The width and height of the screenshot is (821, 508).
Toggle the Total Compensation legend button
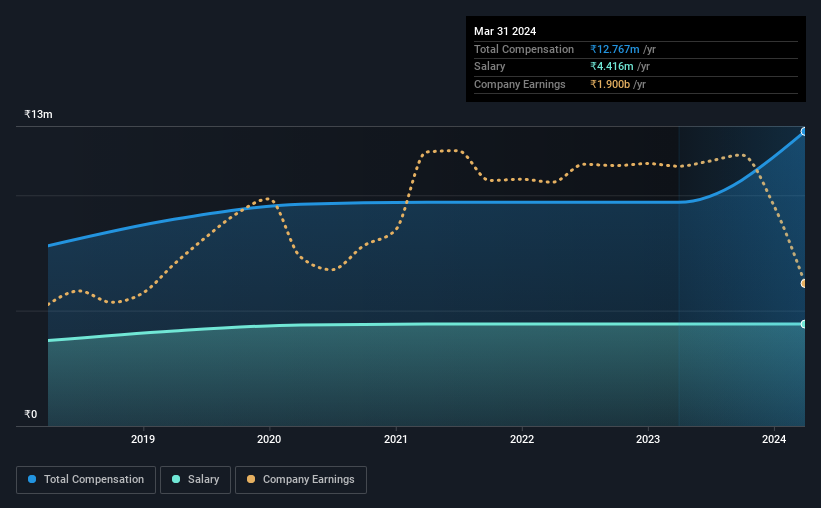pos(86,479)
